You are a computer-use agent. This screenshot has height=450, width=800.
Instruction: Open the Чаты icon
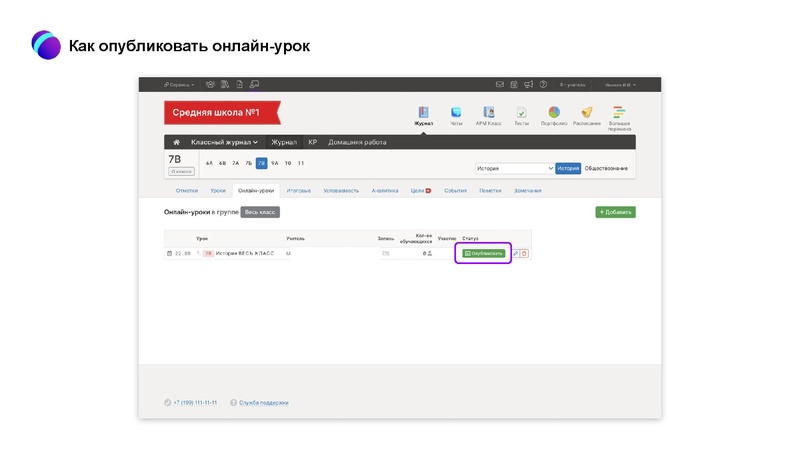click(456, 114)
